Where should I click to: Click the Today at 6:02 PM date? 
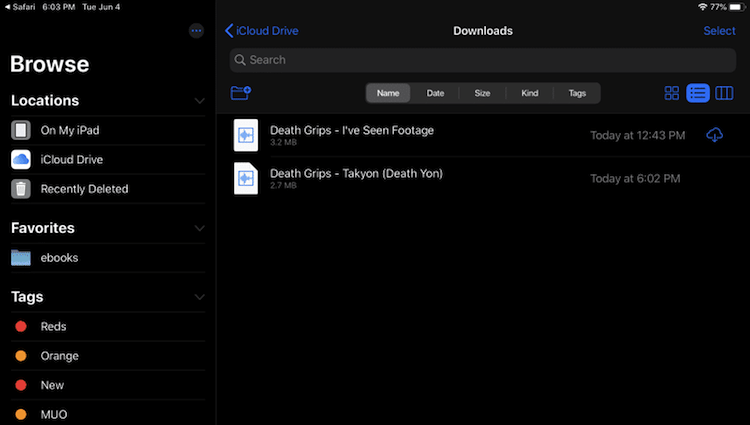(x=635, y=179)
